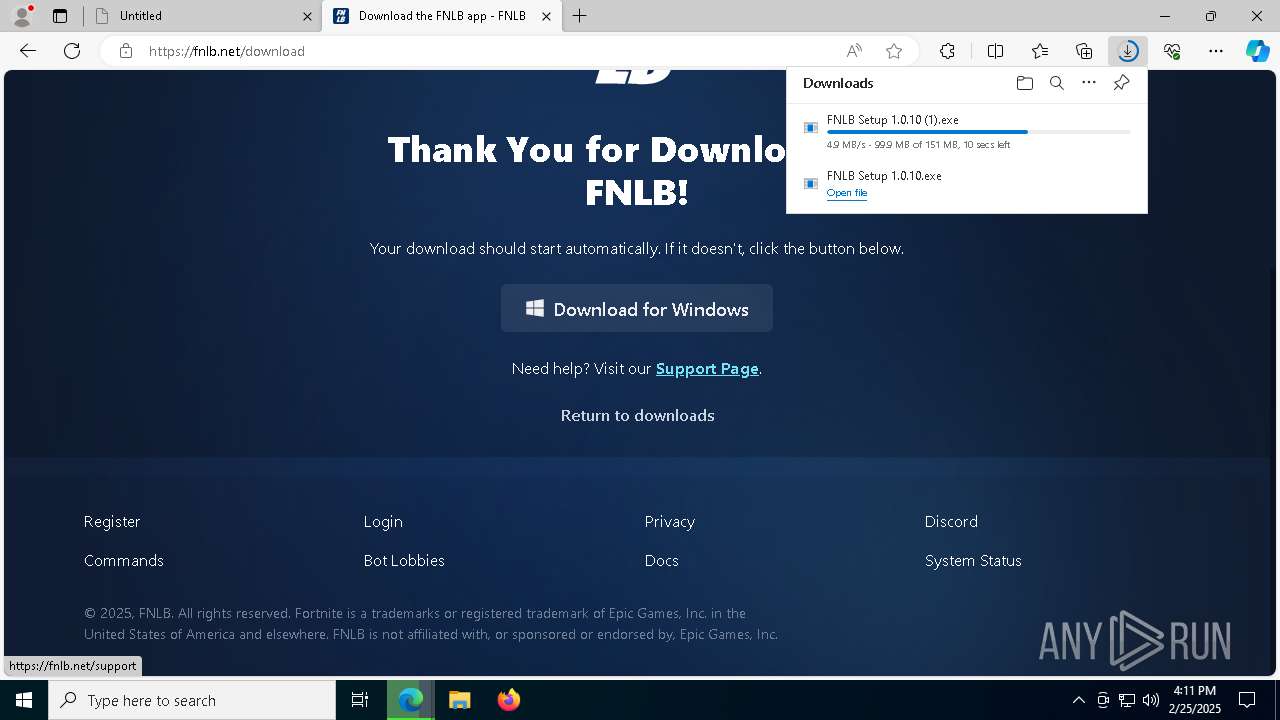This screenshot has height=720, width=1280.
Task: Show hidden tray icons chevron
Action: pos(1078,700)
